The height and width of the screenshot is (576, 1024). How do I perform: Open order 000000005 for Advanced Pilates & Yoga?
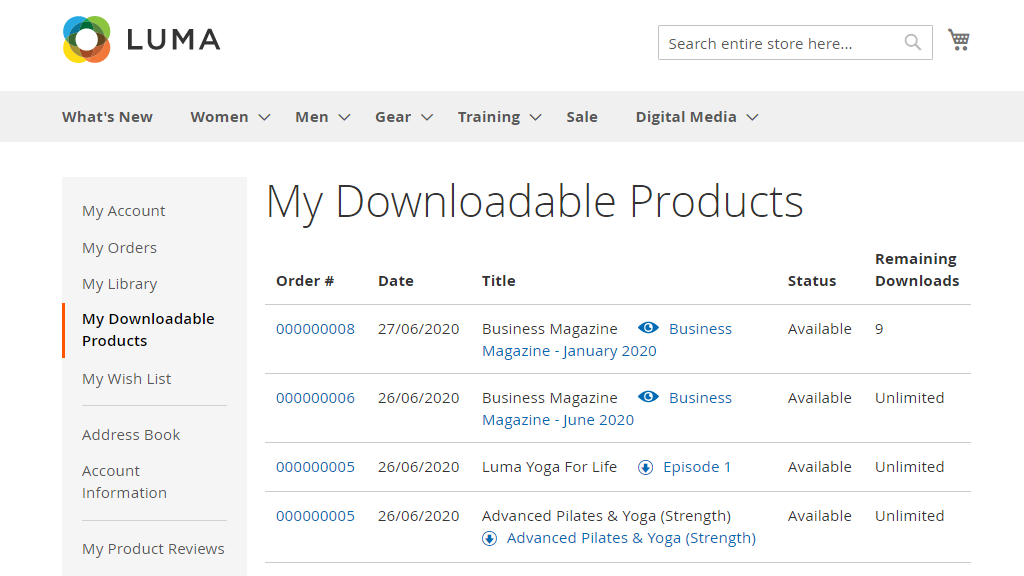[315, 516]
